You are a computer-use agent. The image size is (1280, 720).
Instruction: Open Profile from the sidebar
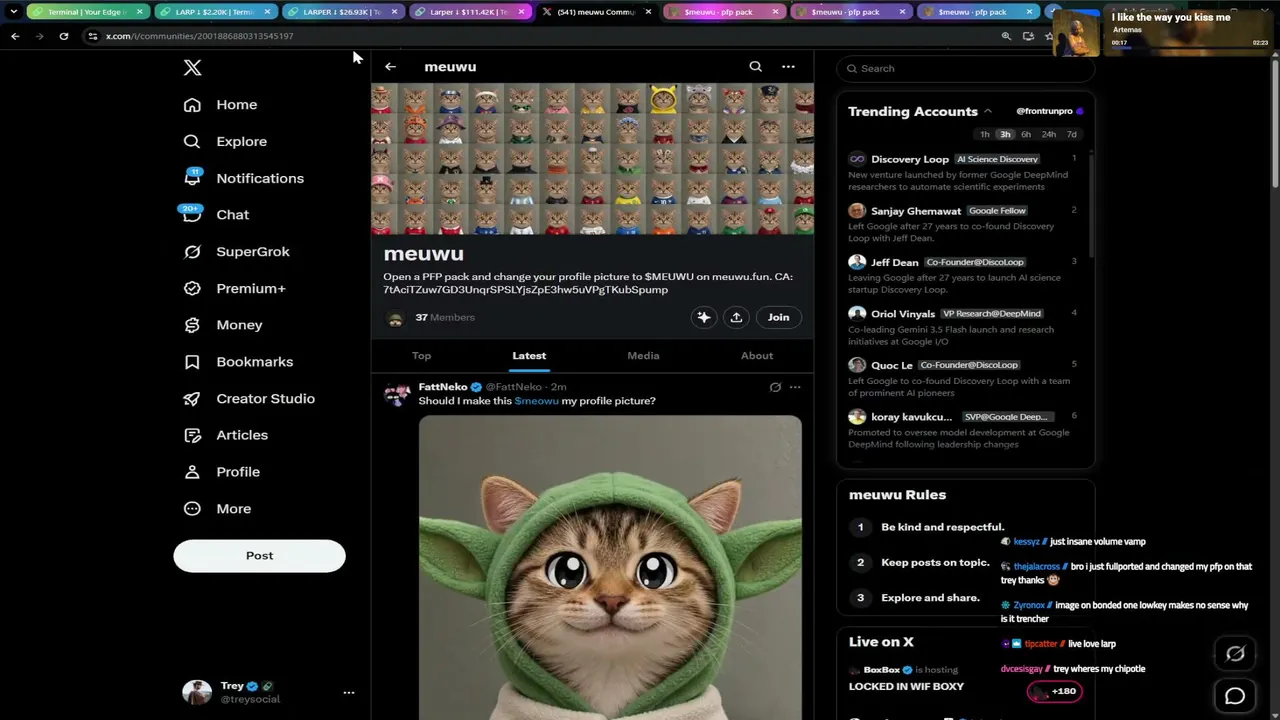pos(221,472)
